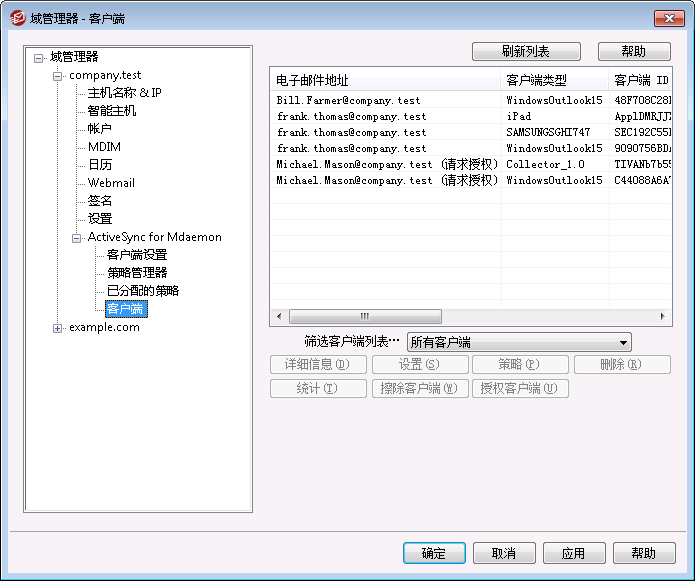695x581 pixels.
Task: Select Michael.Mason row with WindowsOutlook15 client
Action: click(x=471, y=180)
